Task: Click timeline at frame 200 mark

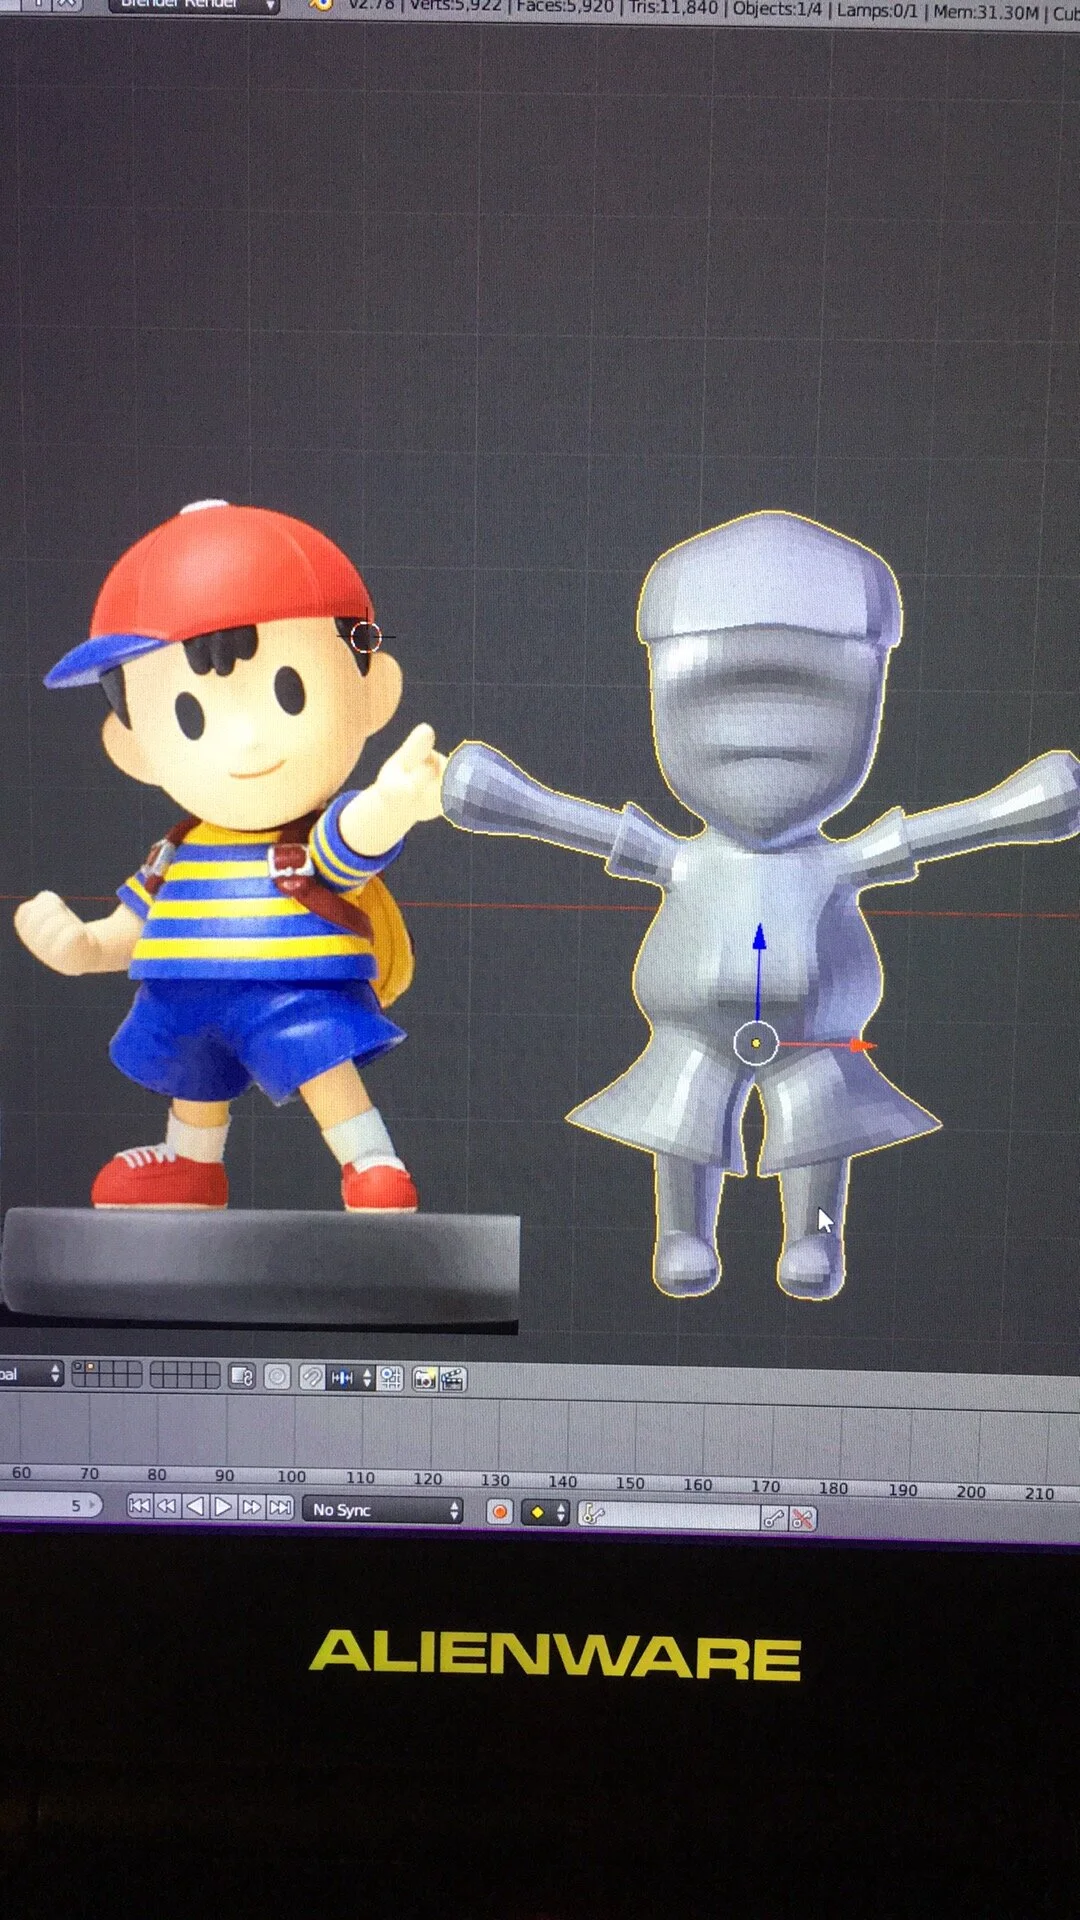Action: point(970,1491)
